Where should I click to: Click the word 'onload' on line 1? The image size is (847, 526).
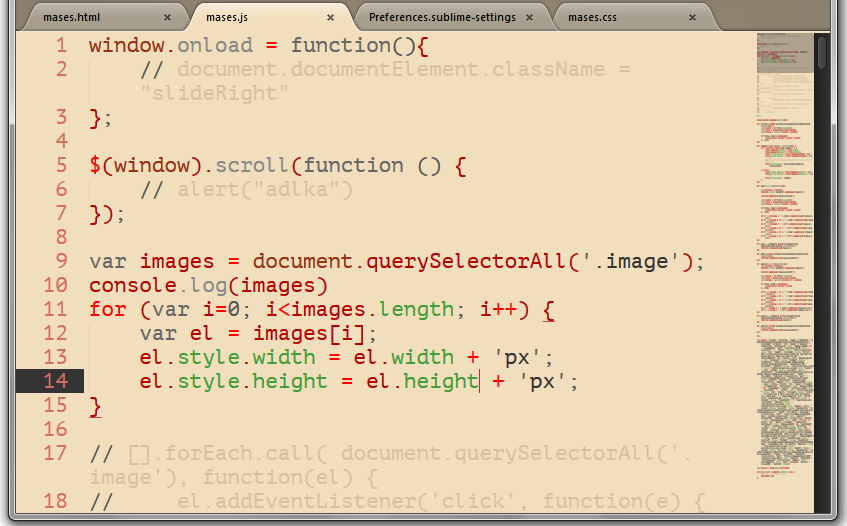click(x=215, y=45)
